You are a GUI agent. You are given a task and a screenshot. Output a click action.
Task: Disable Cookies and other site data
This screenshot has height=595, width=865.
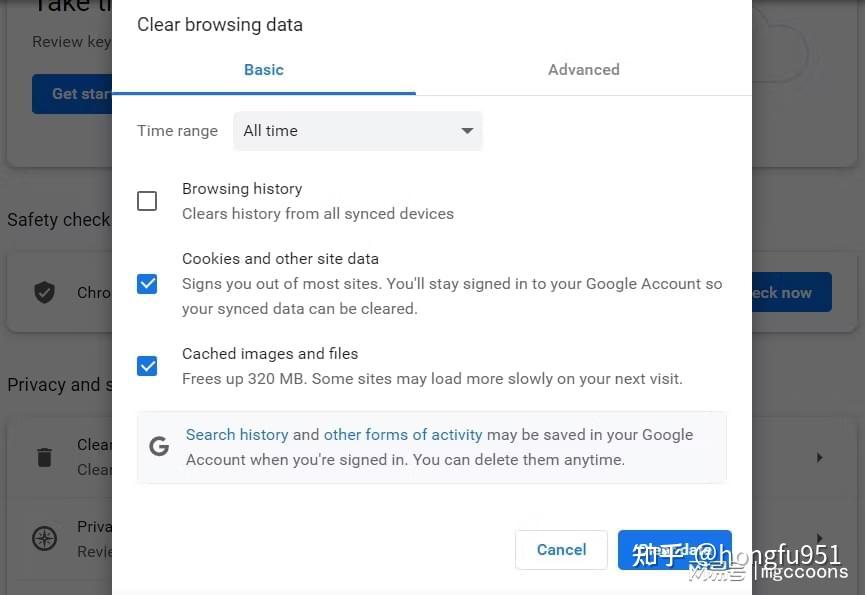pos(147,284)
